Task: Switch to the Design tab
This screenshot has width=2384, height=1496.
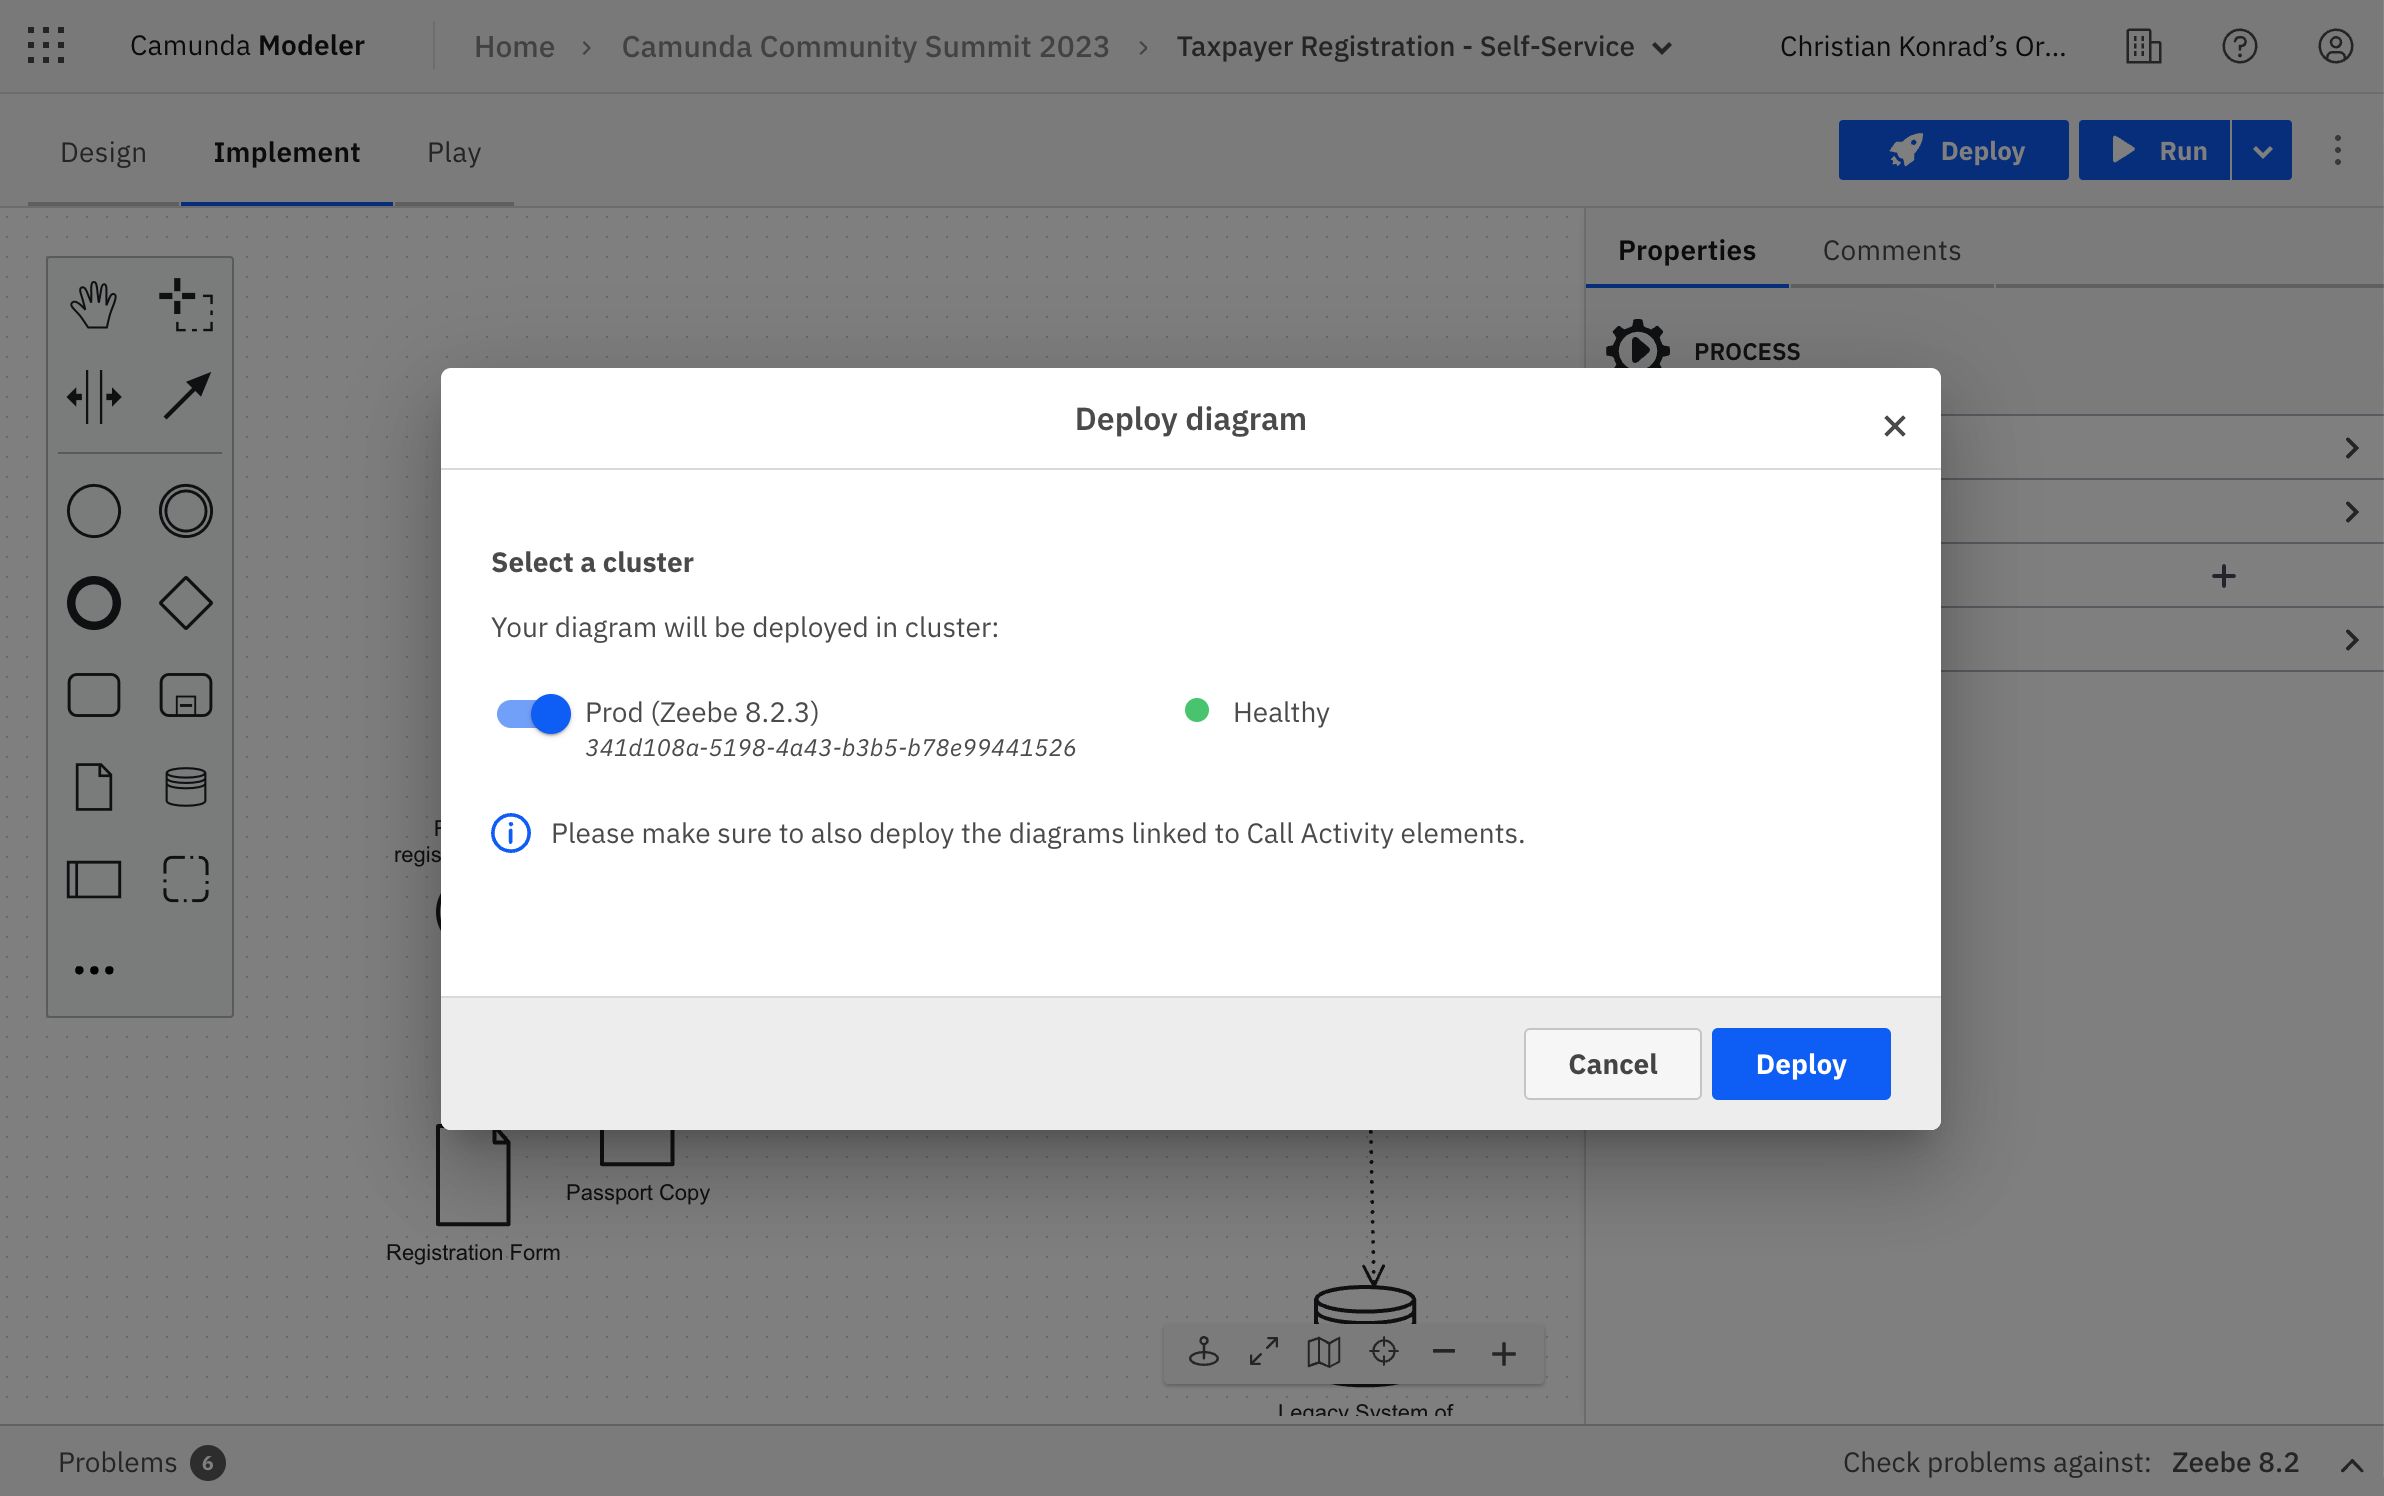Action: click(103, 151)
